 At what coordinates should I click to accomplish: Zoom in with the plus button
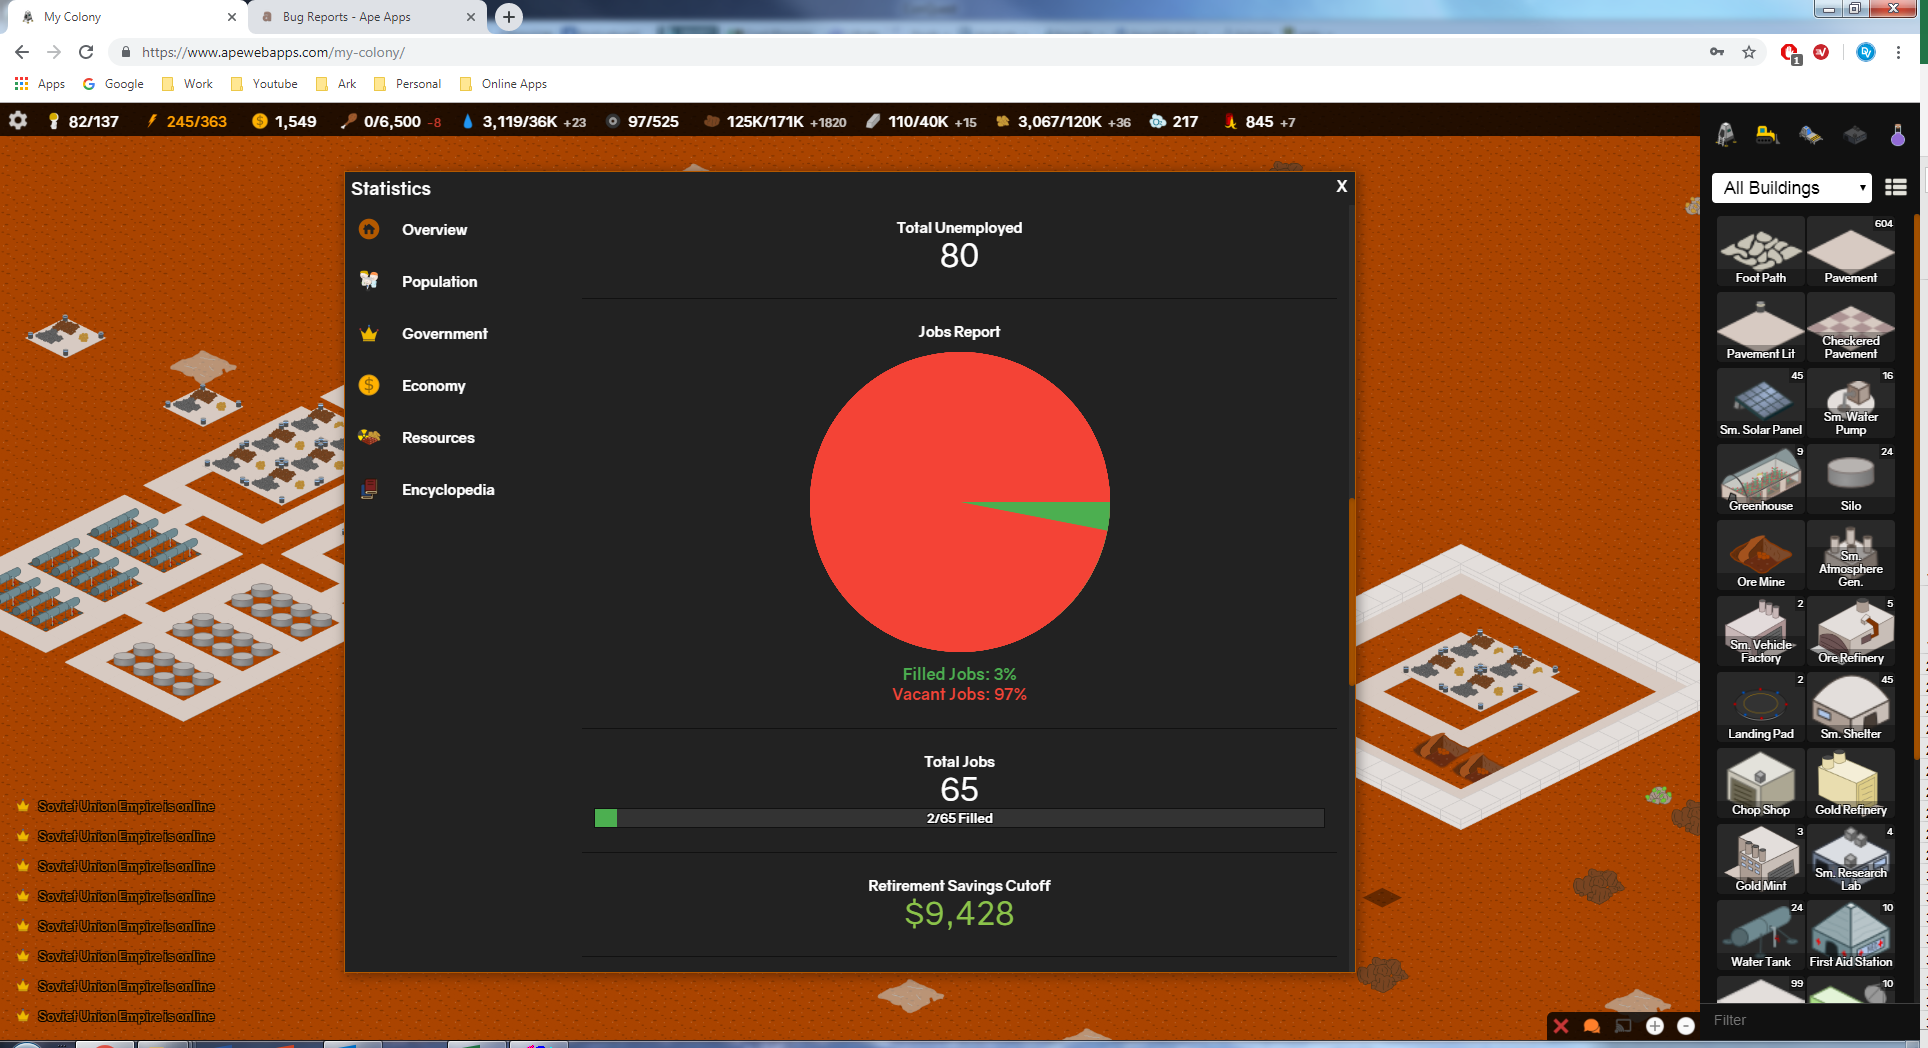(x=1655, y=1026)
